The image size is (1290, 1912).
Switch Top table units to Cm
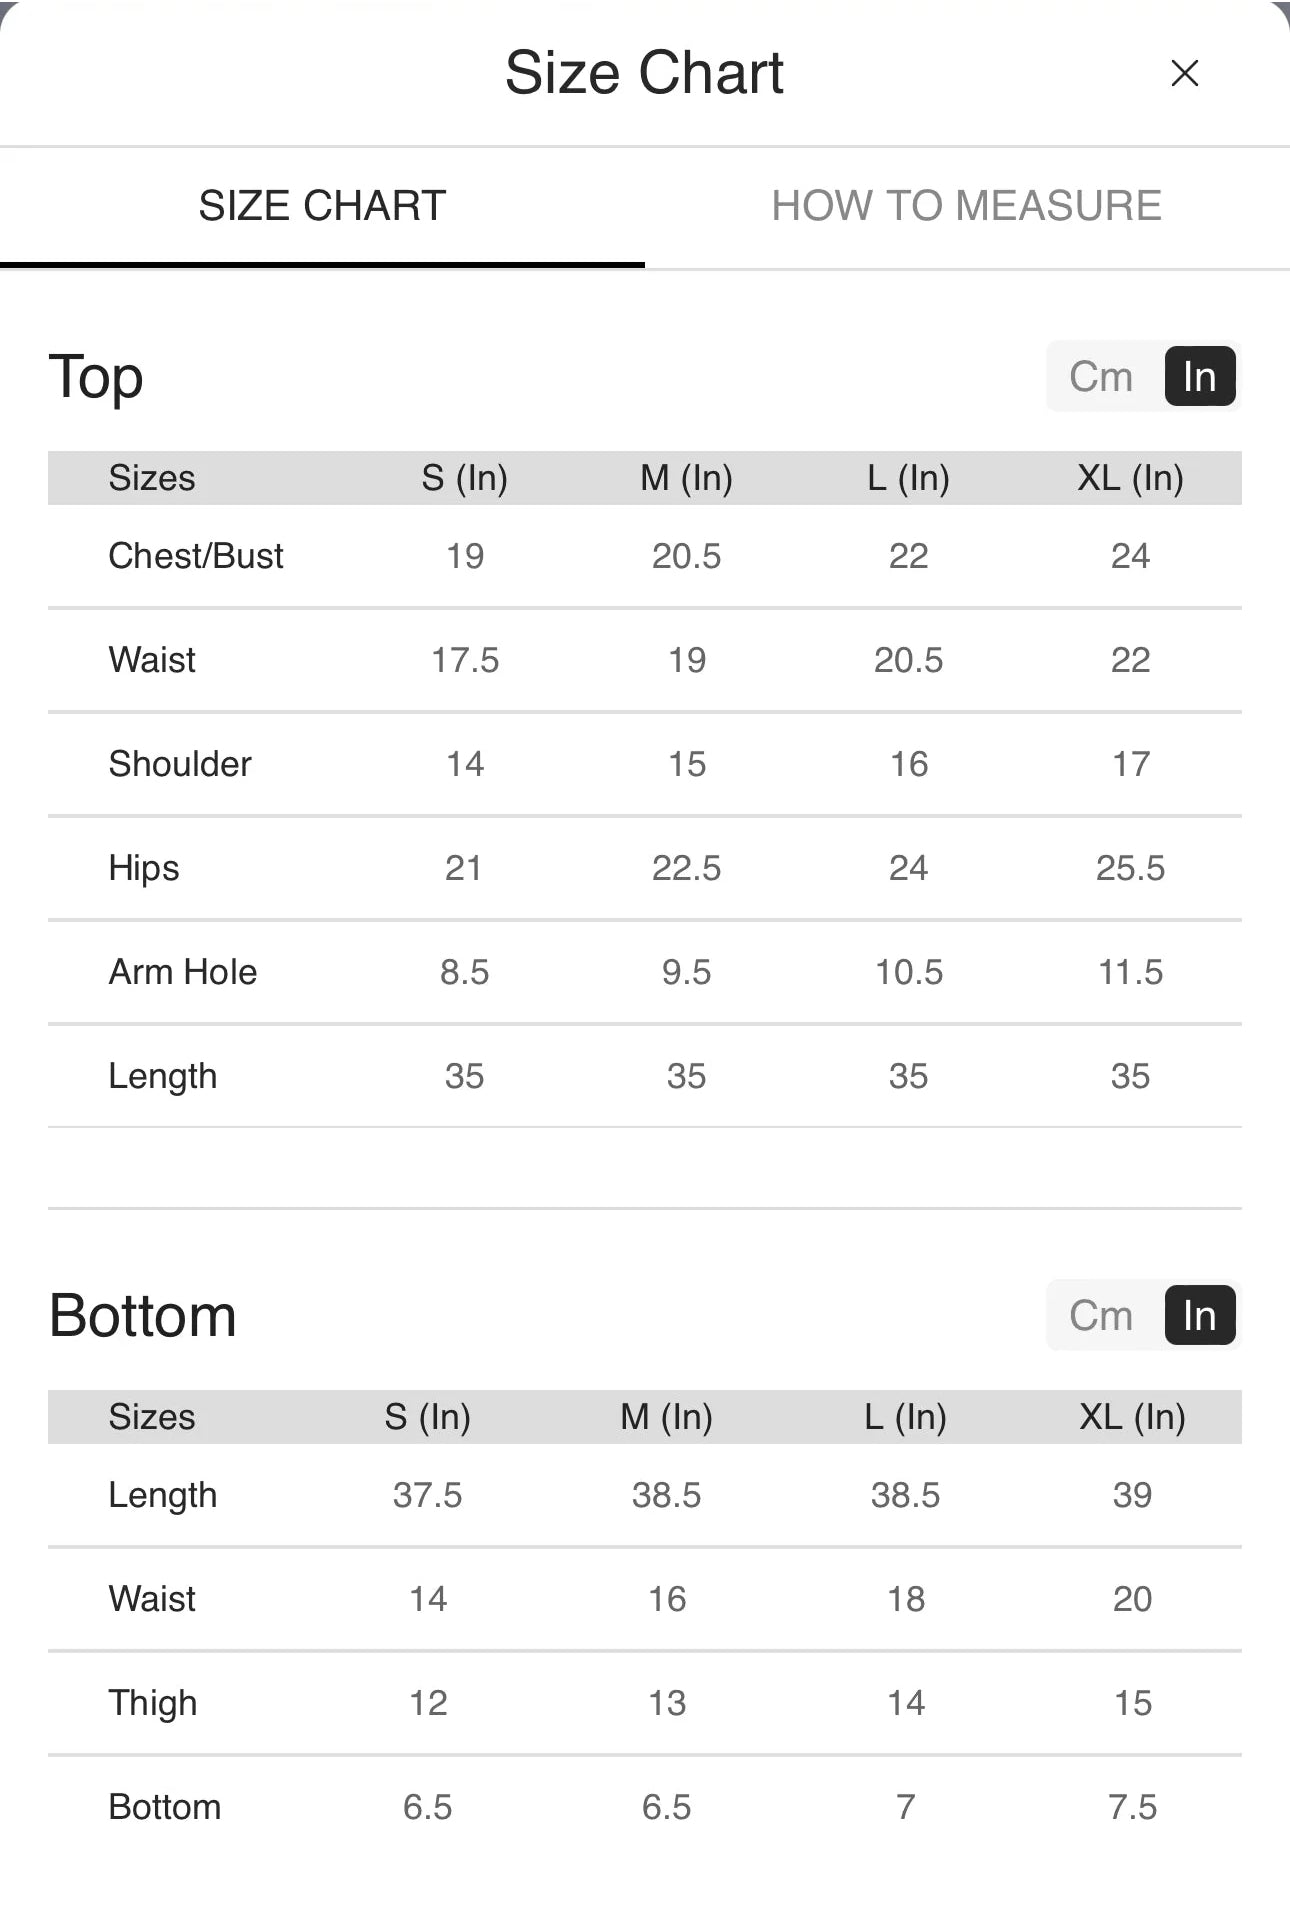[x=1101, y=377]
